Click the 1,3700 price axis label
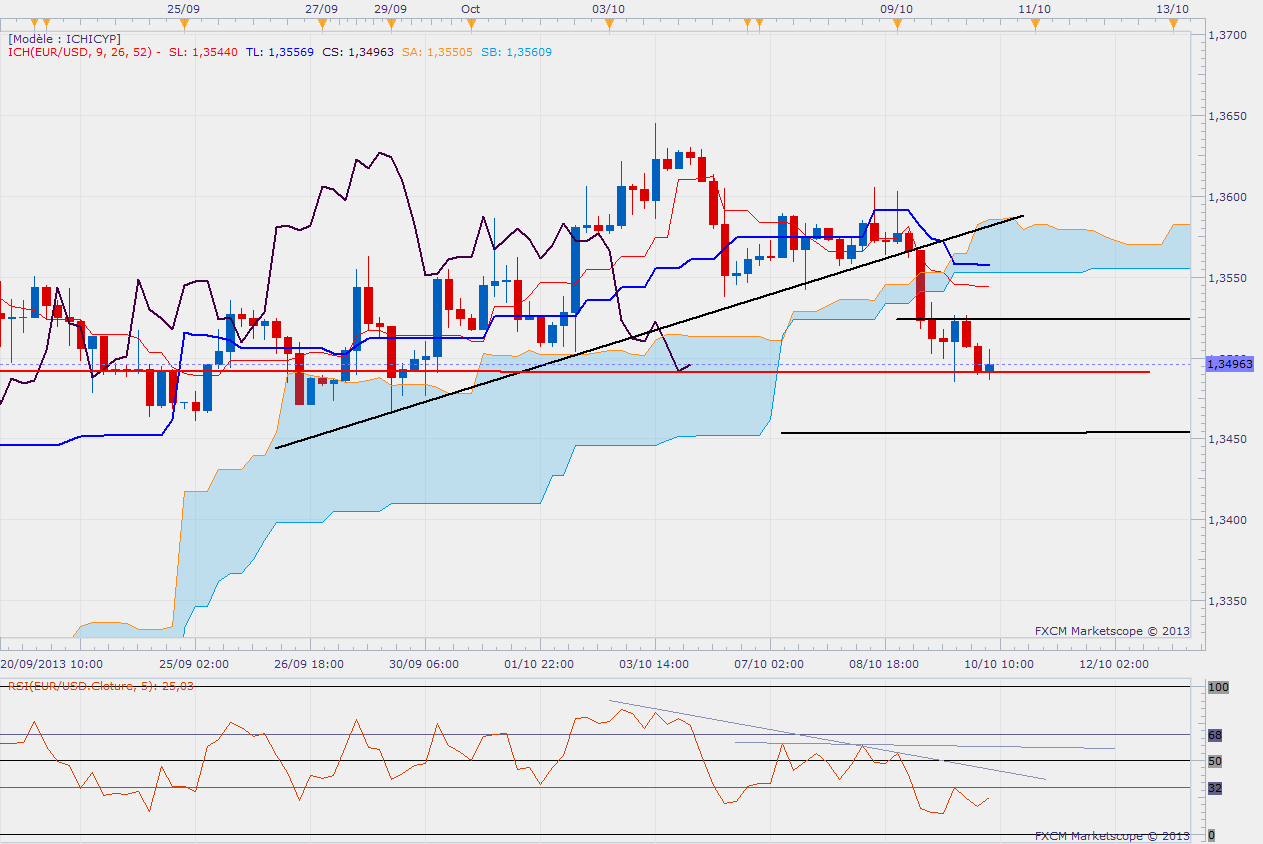 tap(1227, 35)
